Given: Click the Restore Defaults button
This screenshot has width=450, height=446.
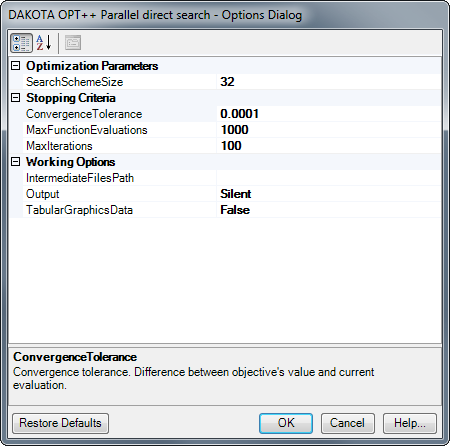Looking at the screenshot, I should 60,423.
